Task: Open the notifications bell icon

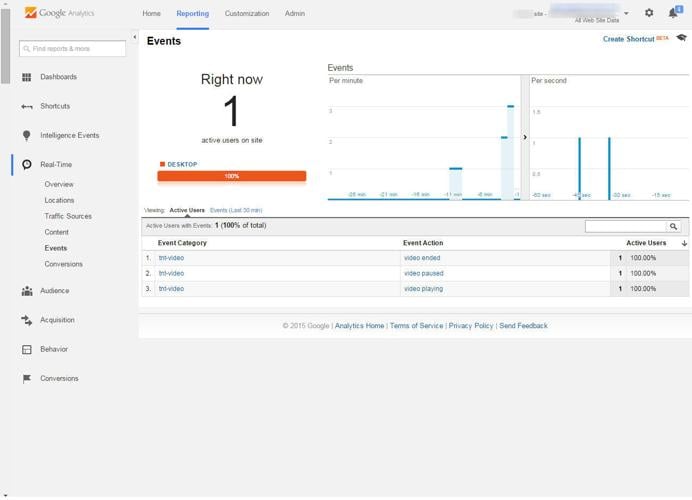Action: pos(675,13)
